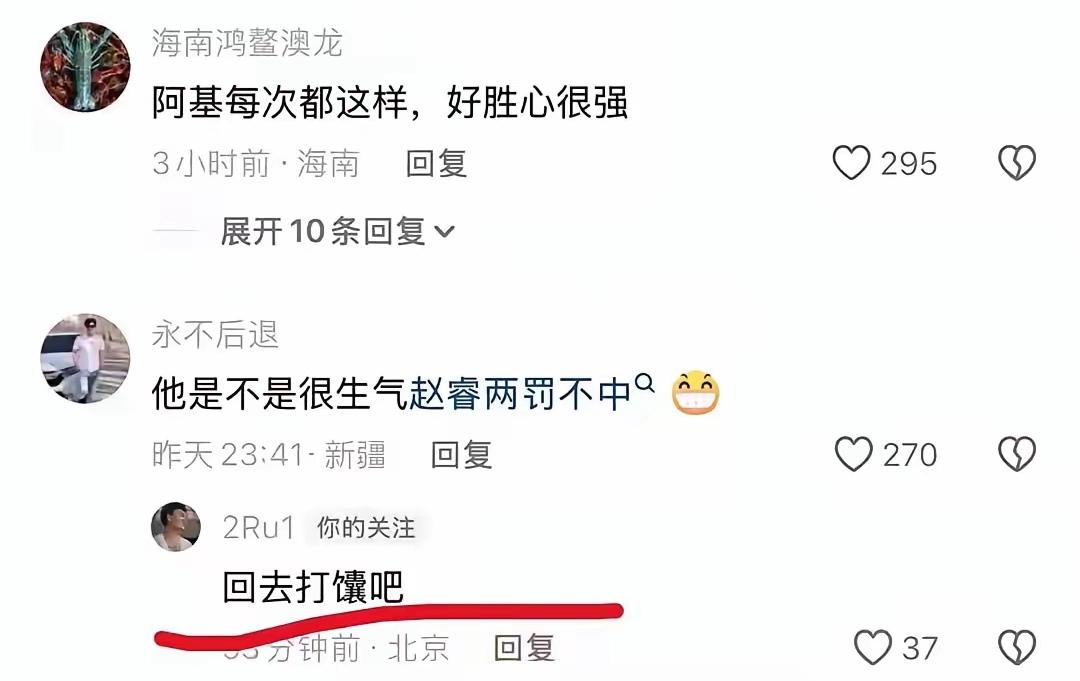Screen dimensions: 1080x681
Task: Like 永不后退's comment with 270 likes
Action: tap(853, 454)
